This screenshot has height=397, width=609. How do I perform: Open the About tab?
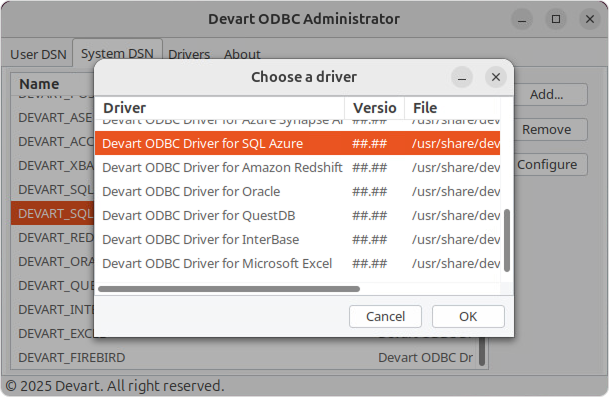coord(242,54)
